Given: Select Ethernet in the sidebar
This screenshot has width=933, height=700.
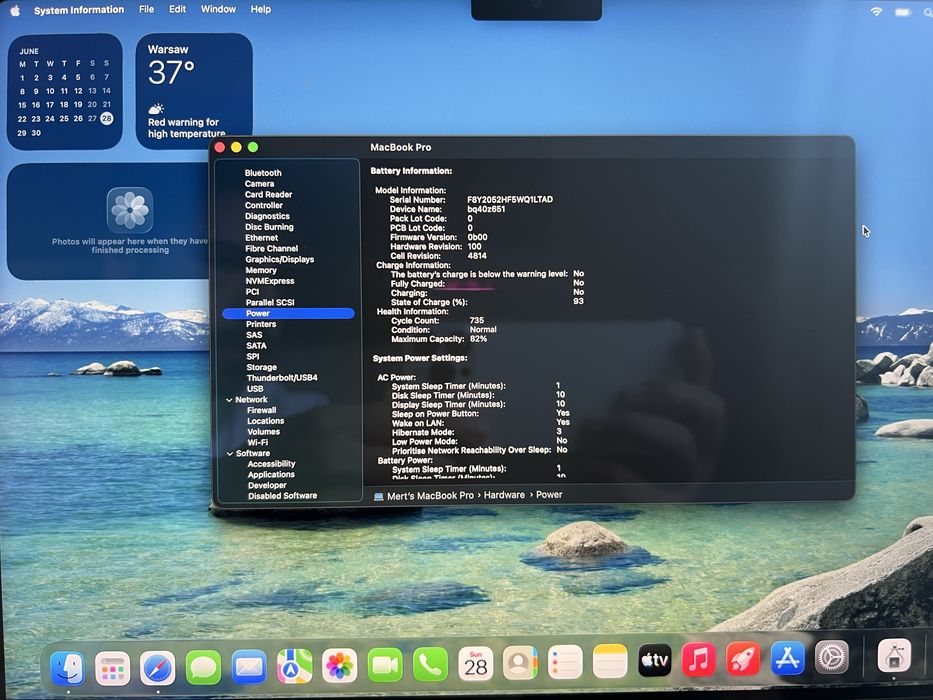Looking at the screenshot, I should (261, 238).
